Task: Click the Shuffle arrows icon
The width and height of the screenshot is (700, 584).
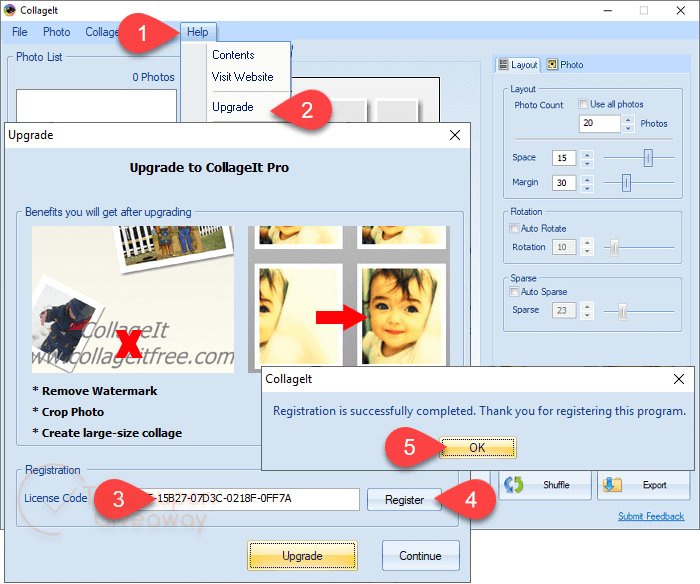Action: 513,485
